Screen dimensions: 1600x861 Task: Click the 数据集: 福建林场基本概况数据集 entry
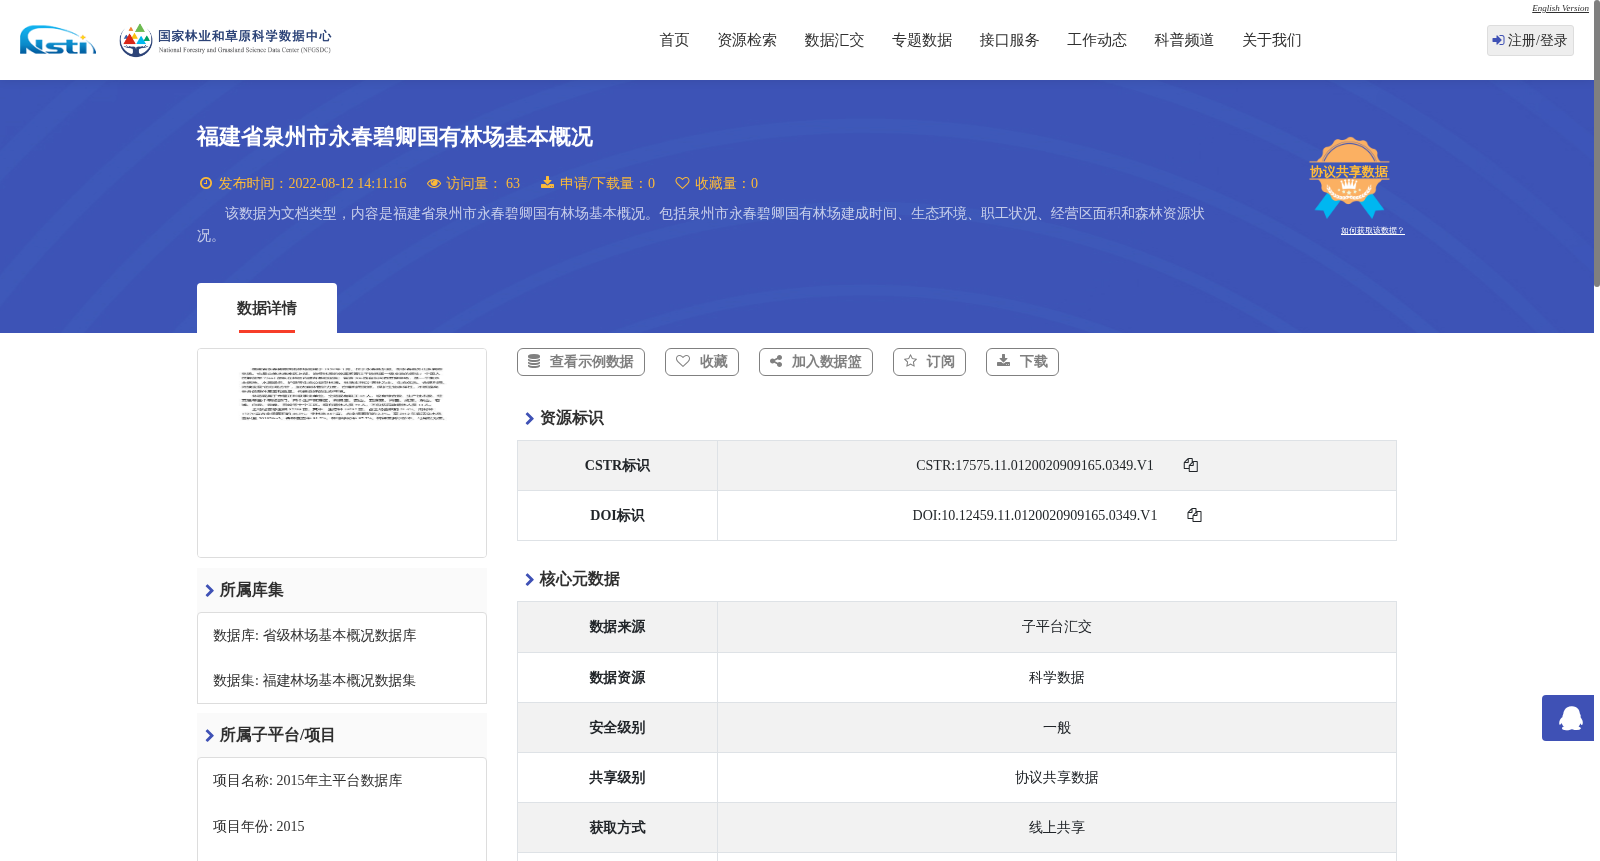(x=315, y=681)
